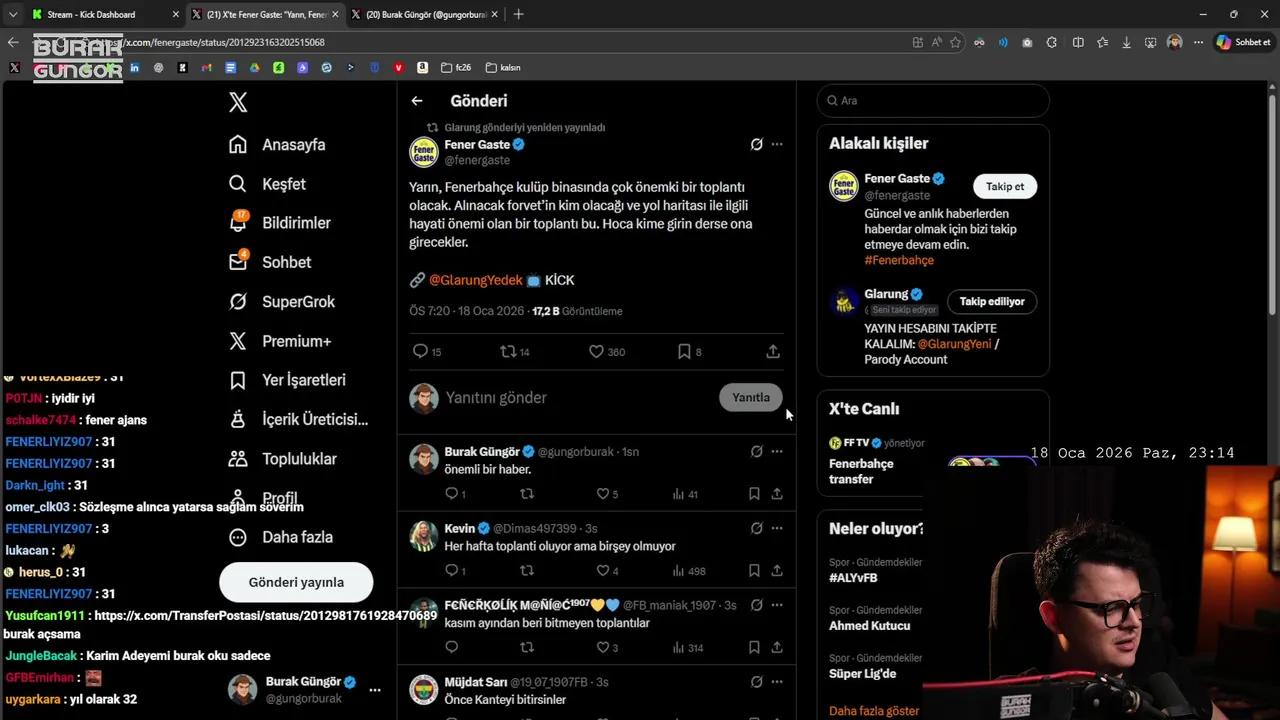Click Takip ediliyor button for Glarung
This screenshot has width=1280, height=720.
(992, 302)
